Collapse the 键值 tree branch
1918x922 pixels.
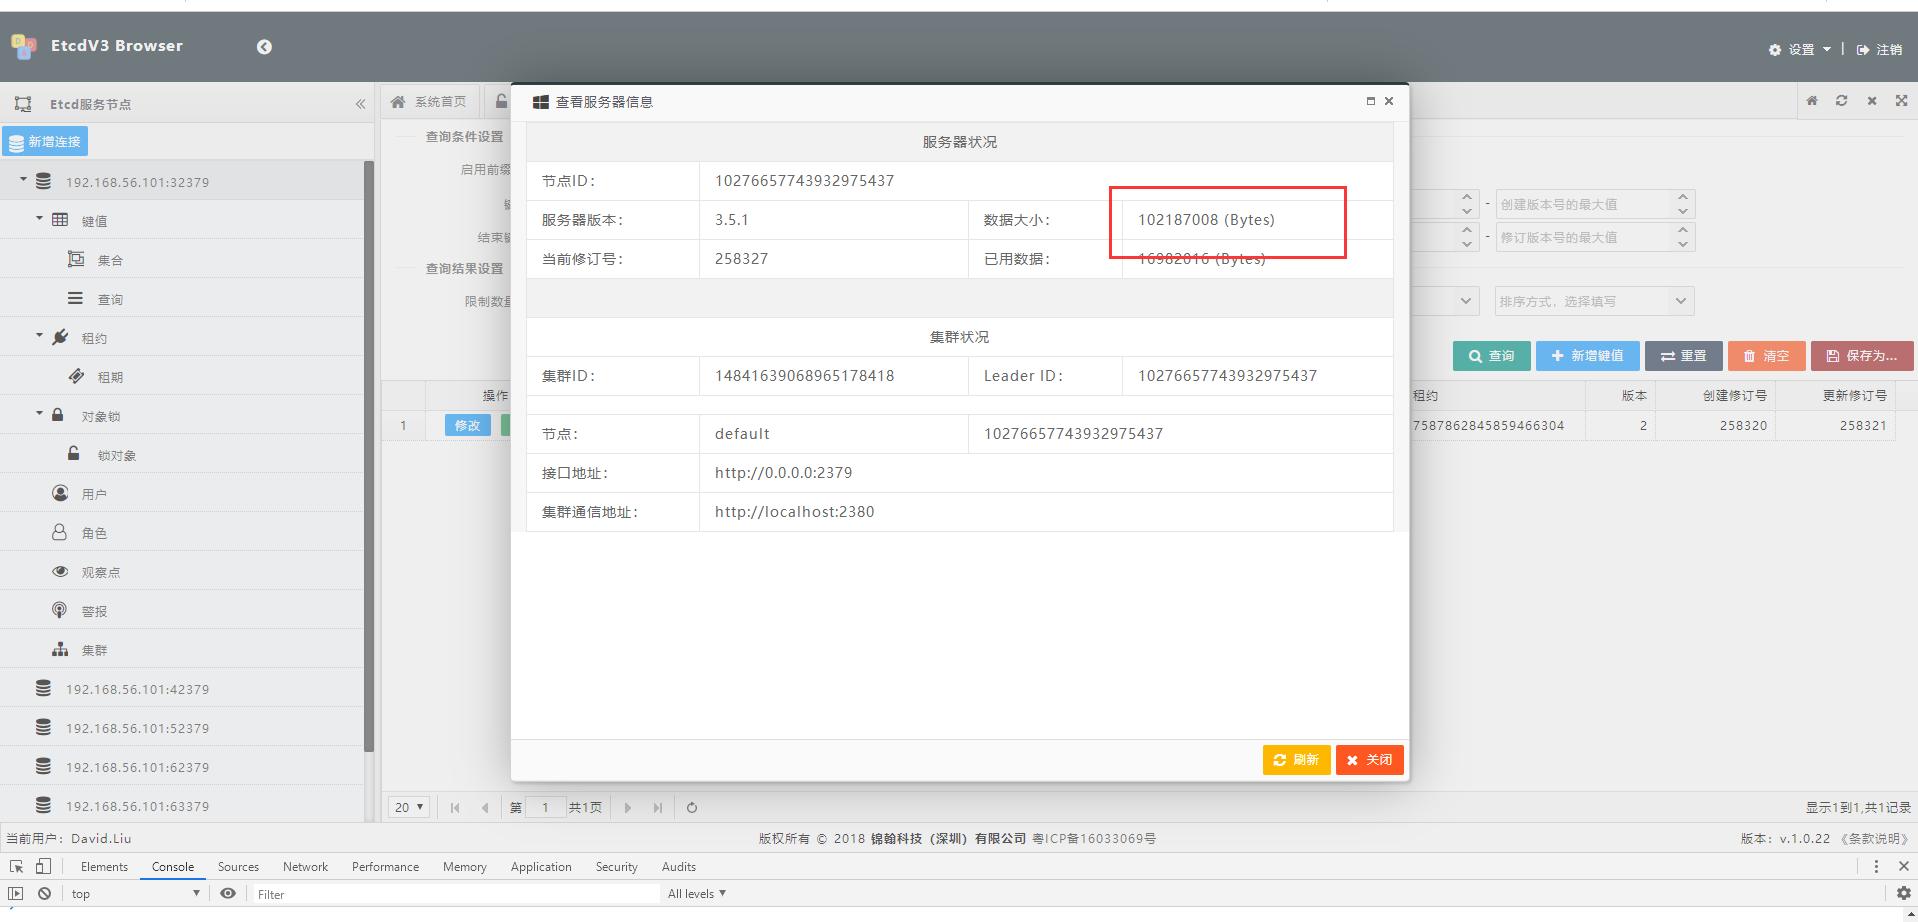click(39, 218)
